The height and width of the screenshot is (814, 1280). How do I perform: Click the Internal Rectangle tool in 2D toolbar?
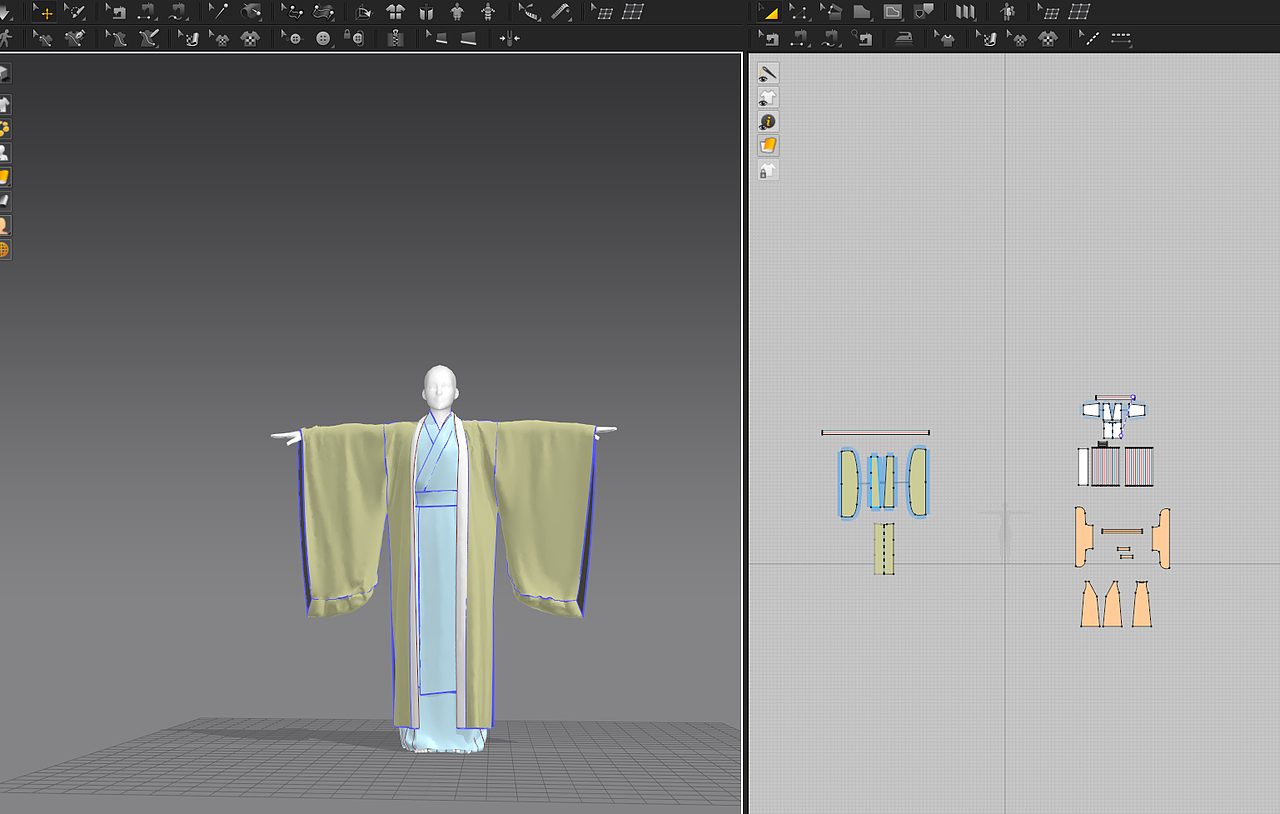[x=892, y=12]
